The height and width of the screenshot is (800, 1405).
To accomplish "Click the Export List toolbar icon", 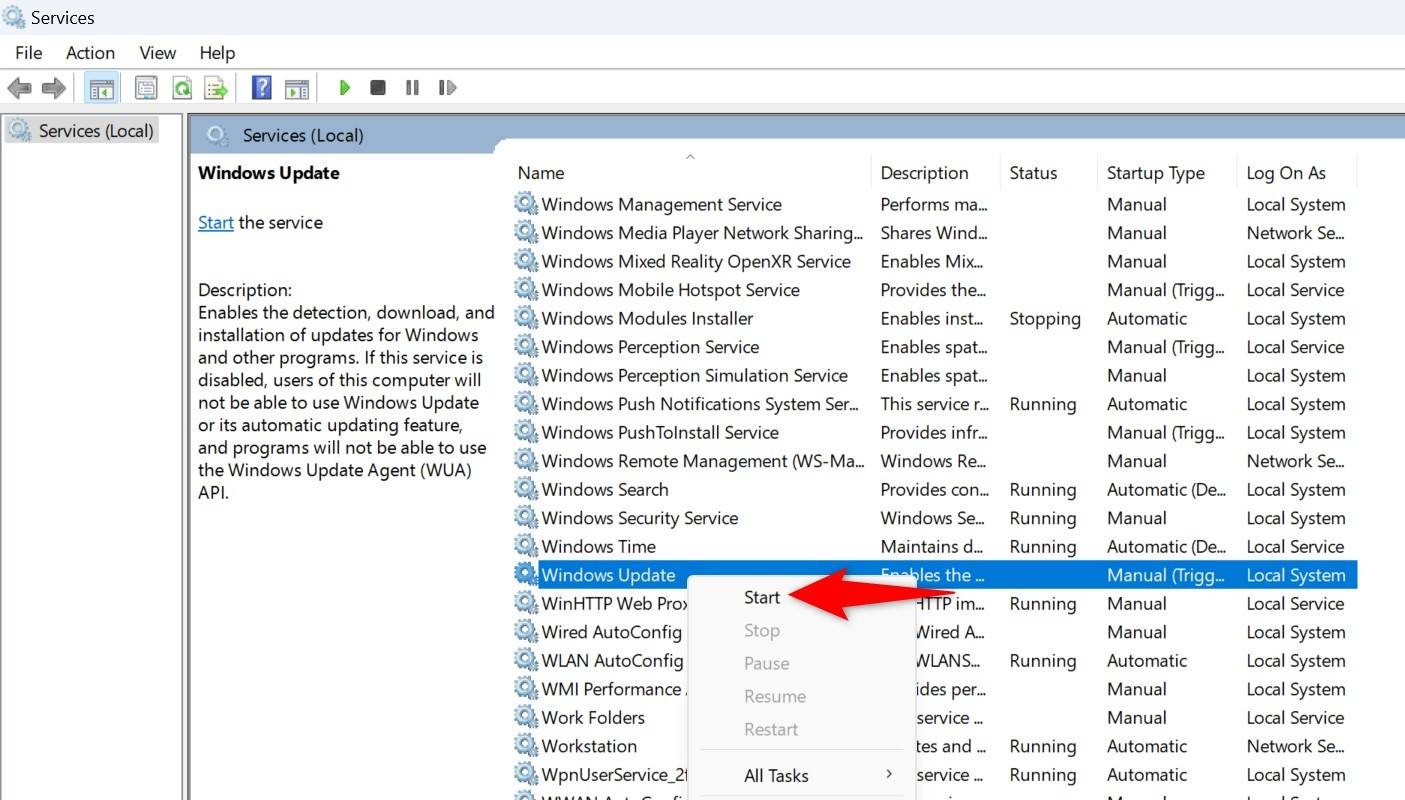I will pos(216,88).
